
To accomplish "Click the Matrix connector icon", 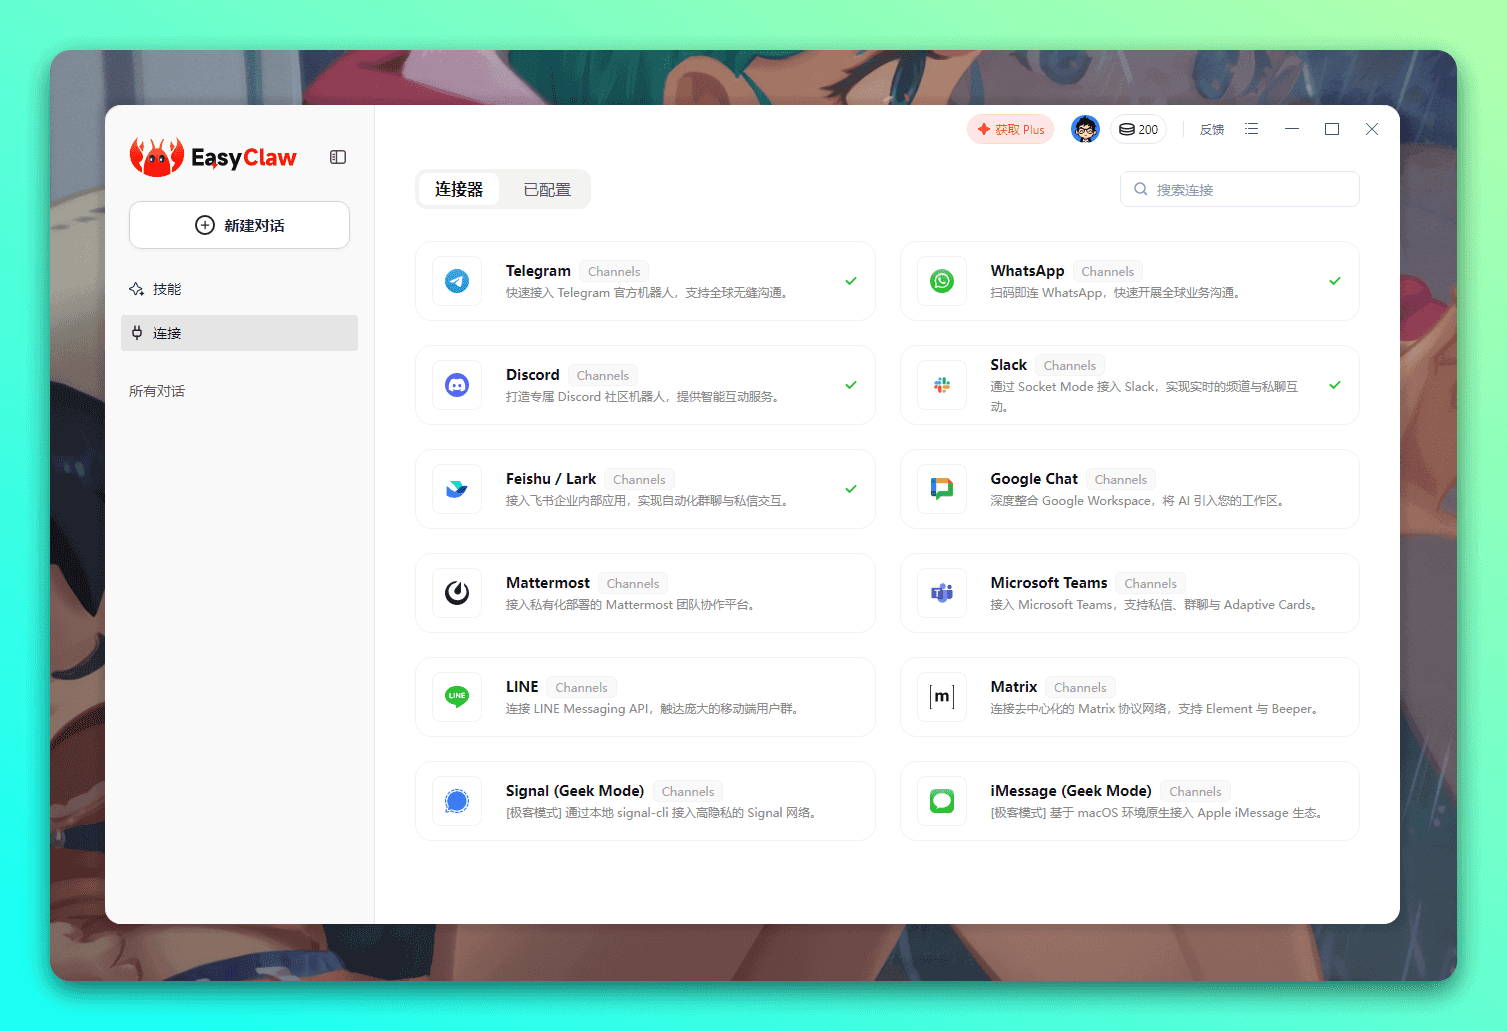I will coord(942,697).
